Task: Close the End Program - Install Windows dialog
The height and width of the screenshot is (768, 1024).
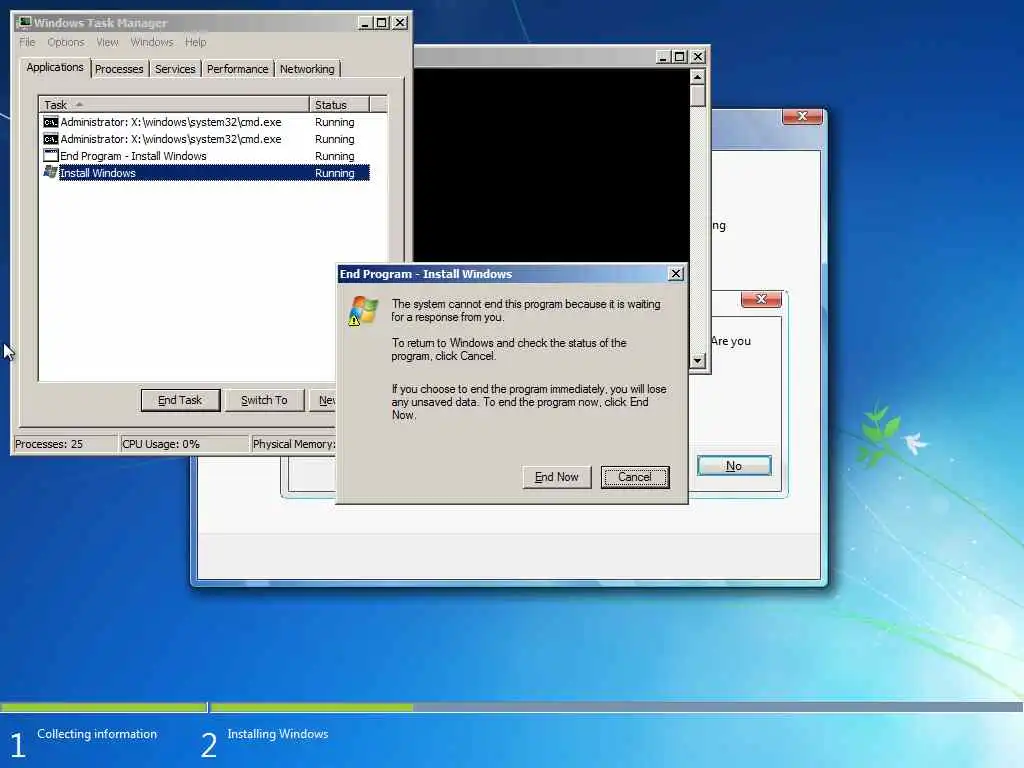Action: 676,274
